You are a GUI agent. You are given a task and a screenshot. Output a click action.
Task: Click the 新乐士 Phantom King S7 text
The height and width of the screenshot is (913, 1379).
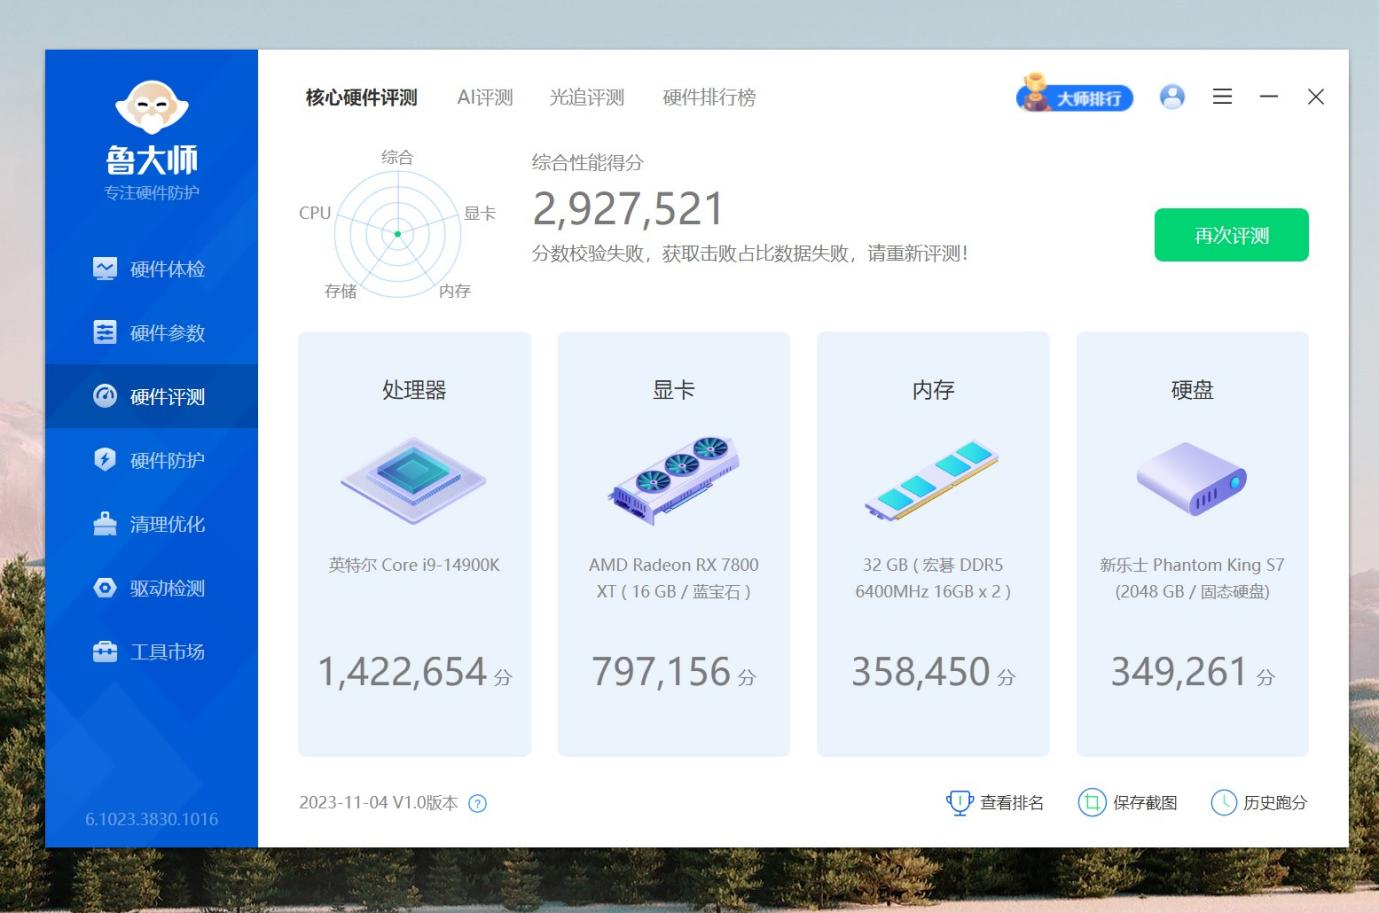pos(1192,578)
